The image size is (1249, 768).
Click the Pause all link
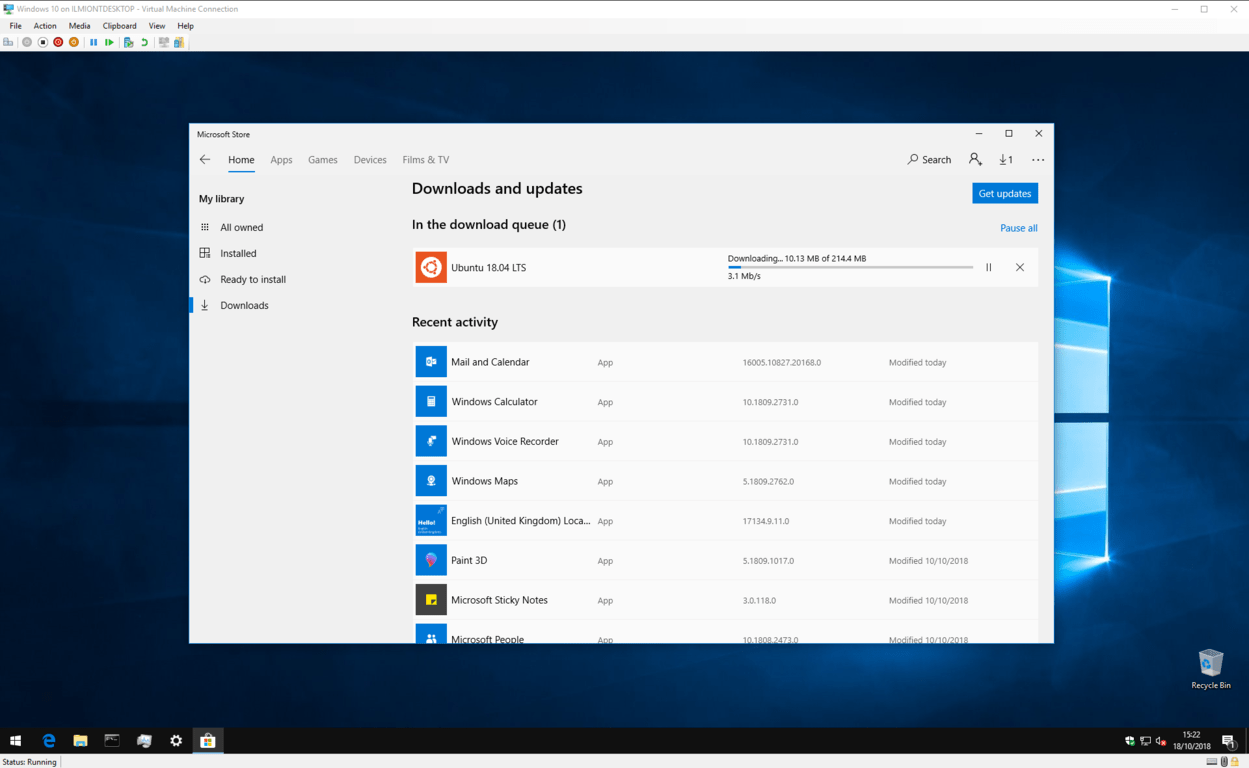(x=1019, y=228)
